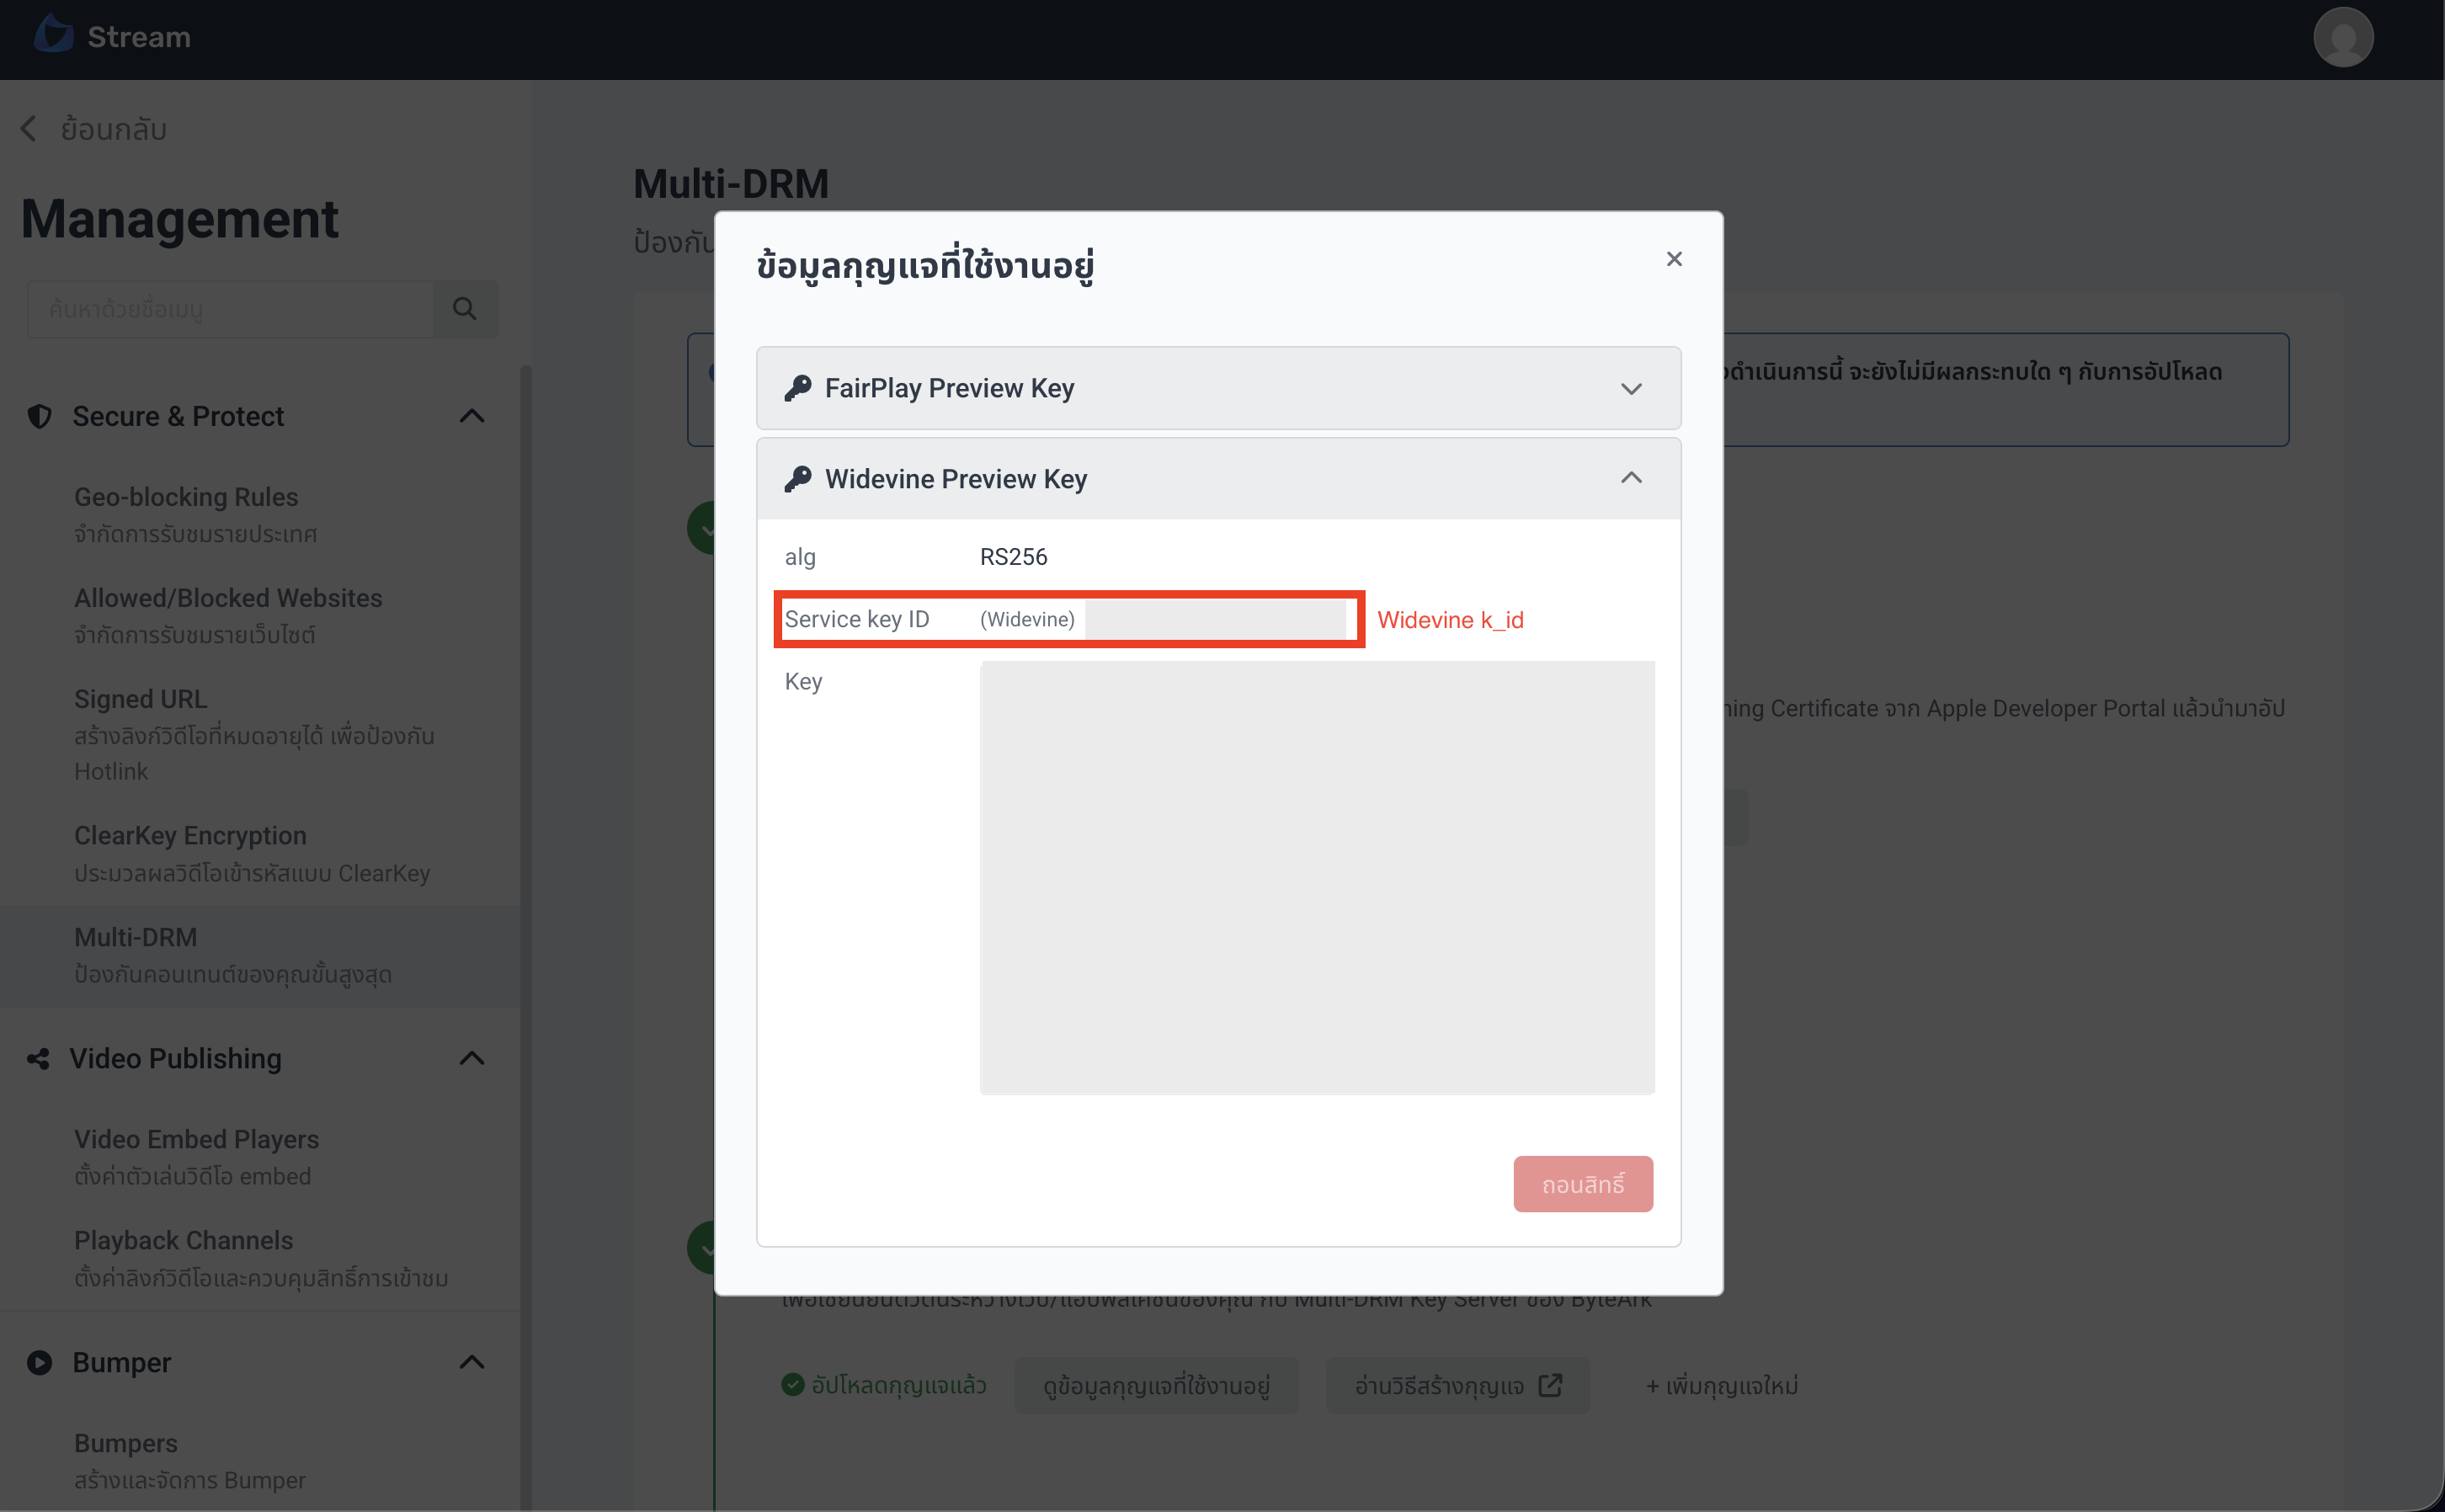
Task: Click the Widevine Preview Key key icon
Action: pos(797,479)
